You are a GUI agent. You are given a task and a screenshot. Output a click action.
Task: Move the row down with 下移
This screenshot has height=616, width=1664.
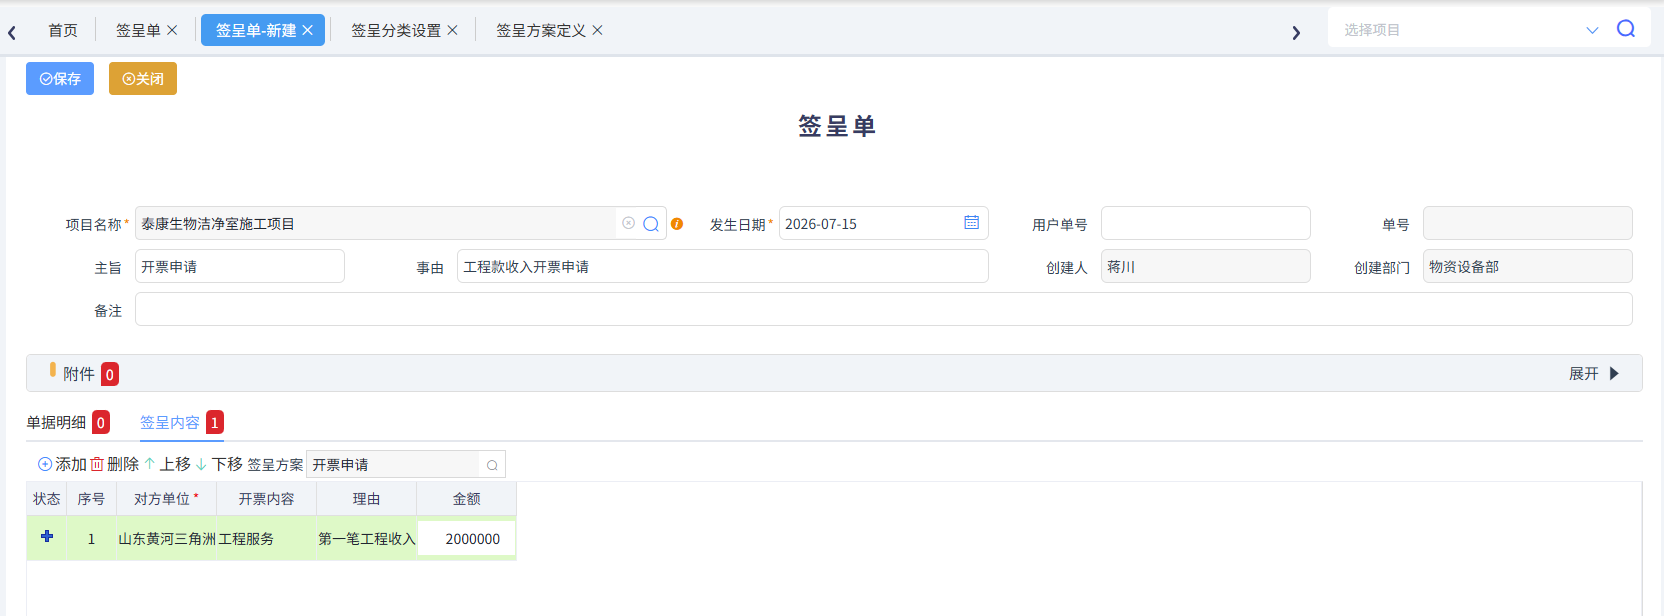click(x=219, y=464)
